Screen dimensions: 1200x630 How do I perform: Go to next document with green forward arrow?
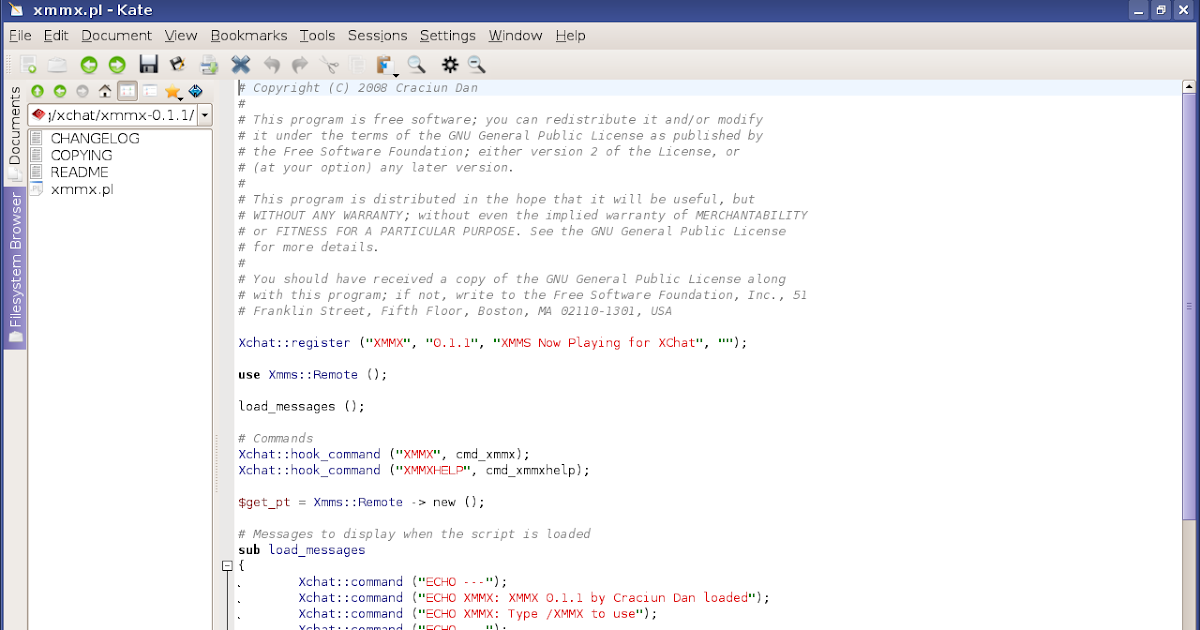[117, 65]
